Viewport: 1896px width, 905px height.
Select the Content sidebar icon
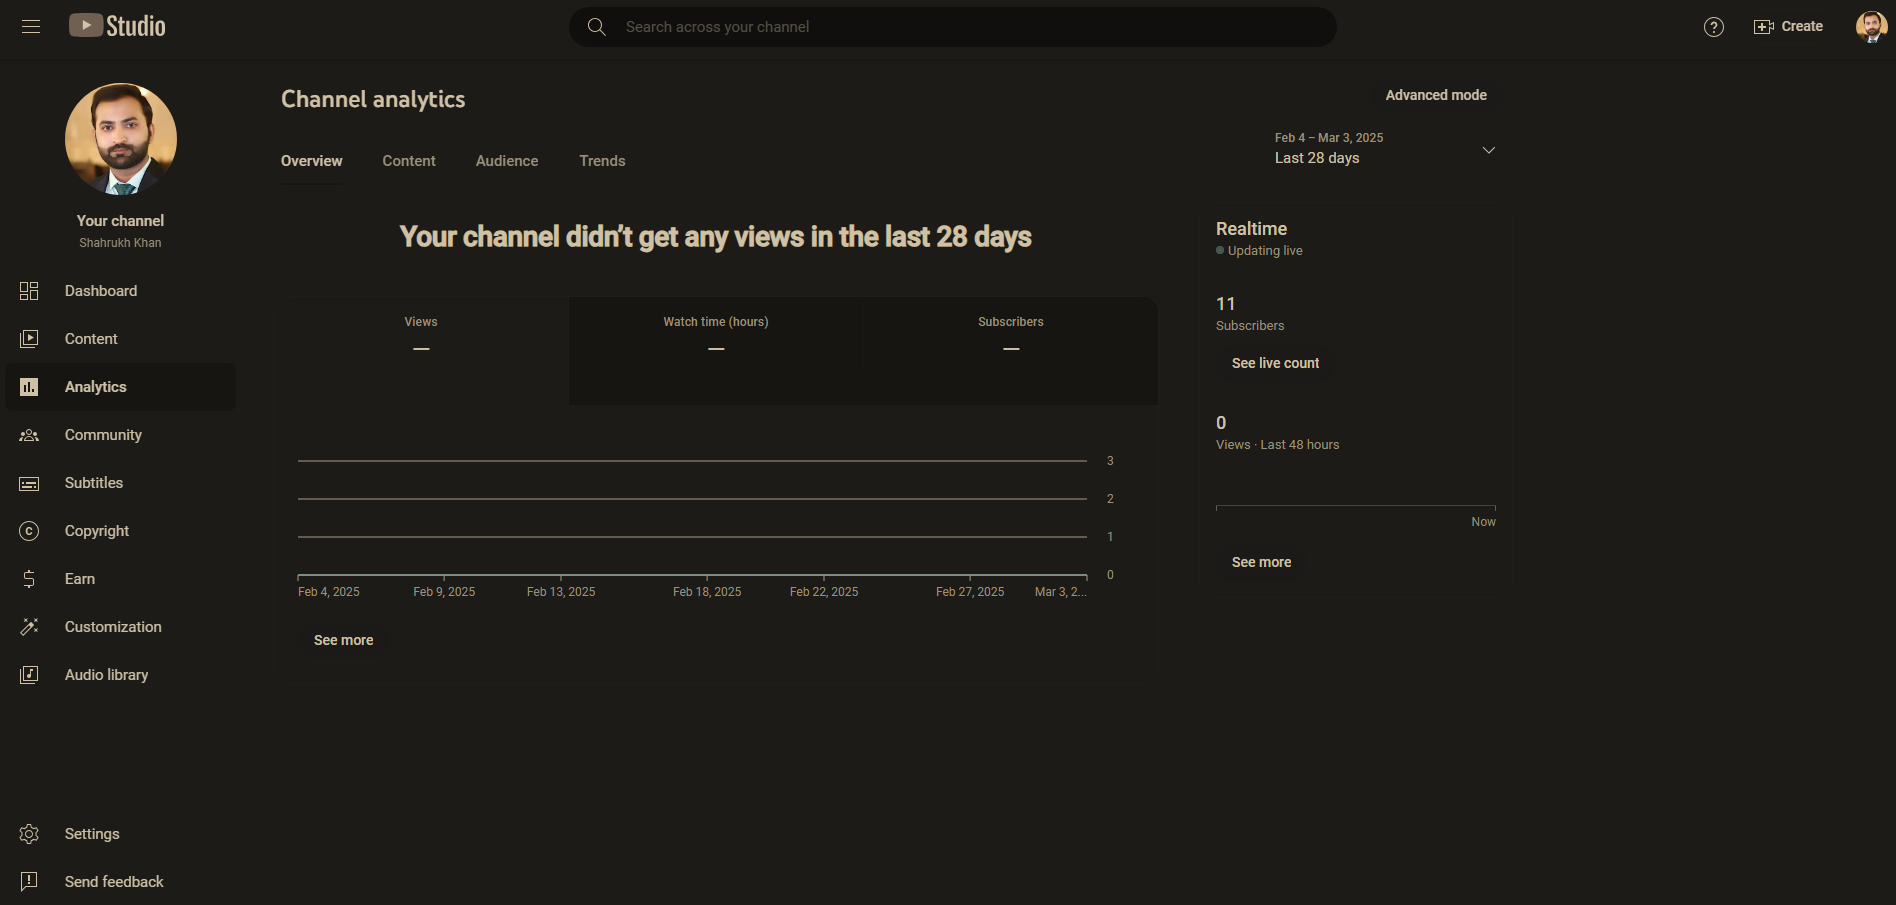pos(29,338)
